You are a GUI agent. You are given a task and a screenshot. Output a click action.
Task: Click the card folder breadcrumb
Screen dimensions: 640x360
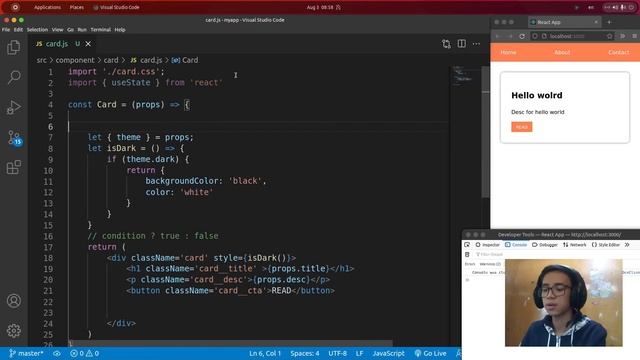click(111, 60)
